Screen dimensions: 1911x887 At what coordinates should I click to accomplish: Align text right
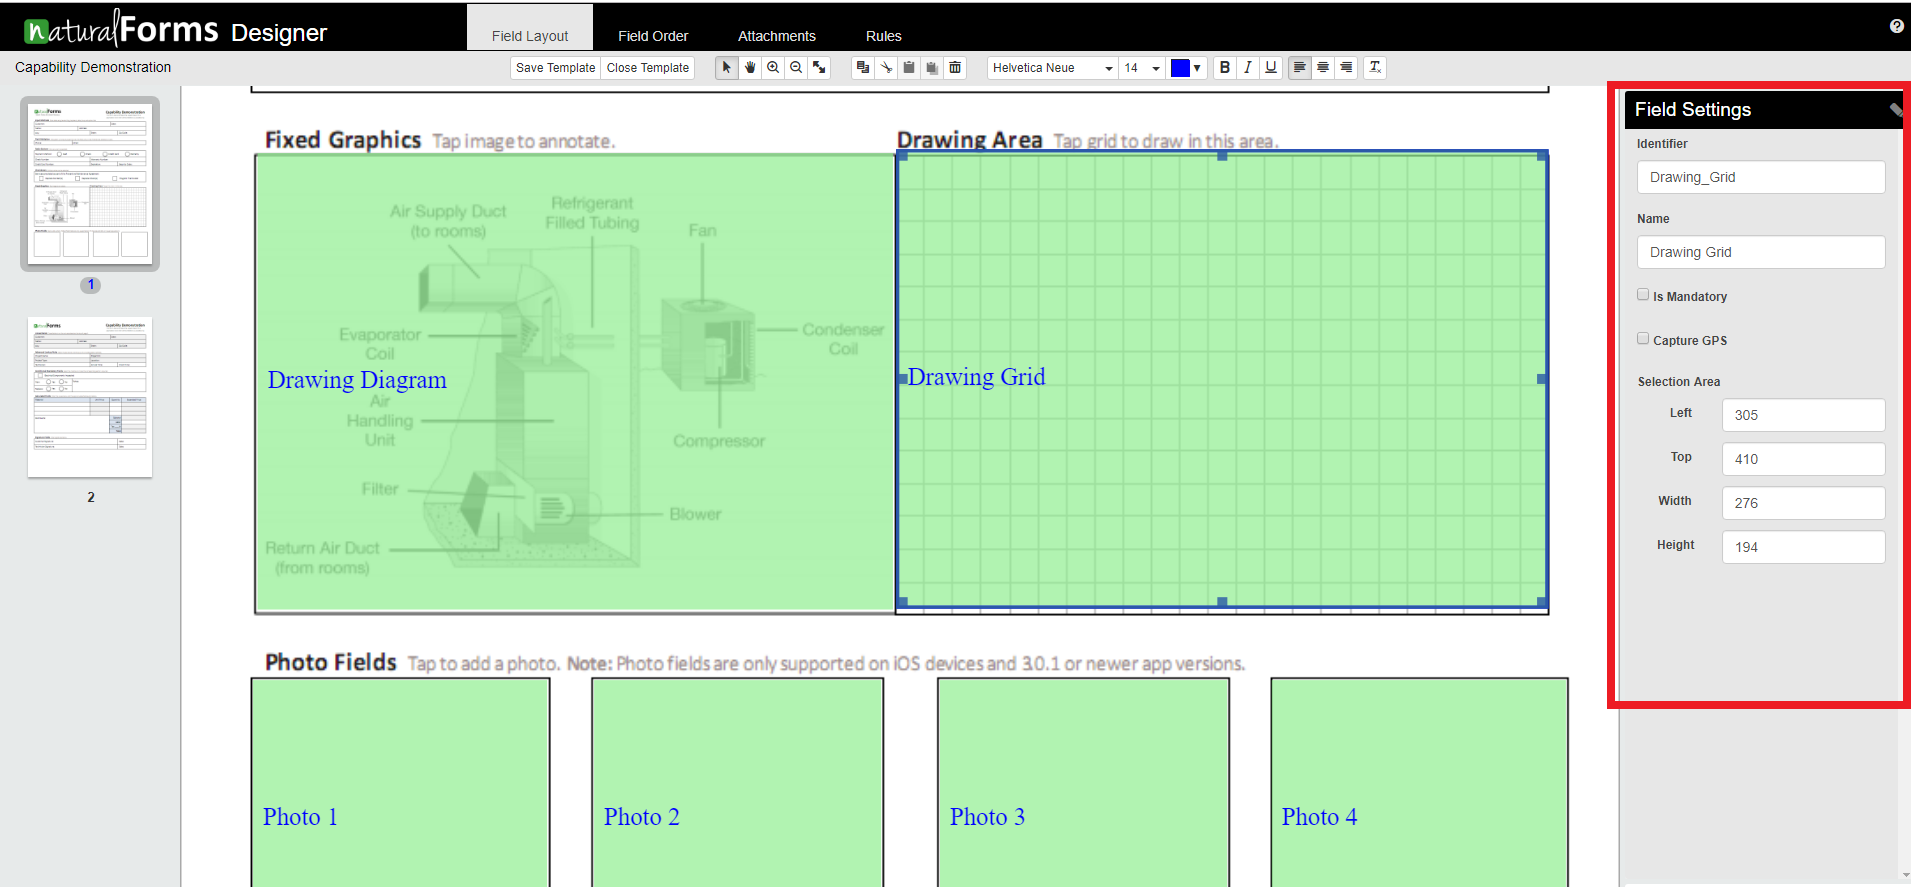1346,68
